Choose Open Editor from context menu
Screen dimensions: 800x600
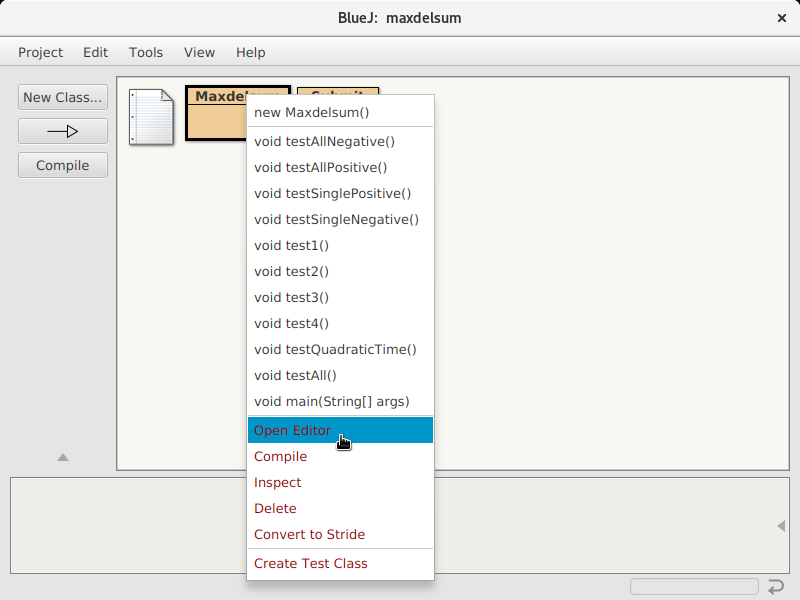tap(340, 430)
